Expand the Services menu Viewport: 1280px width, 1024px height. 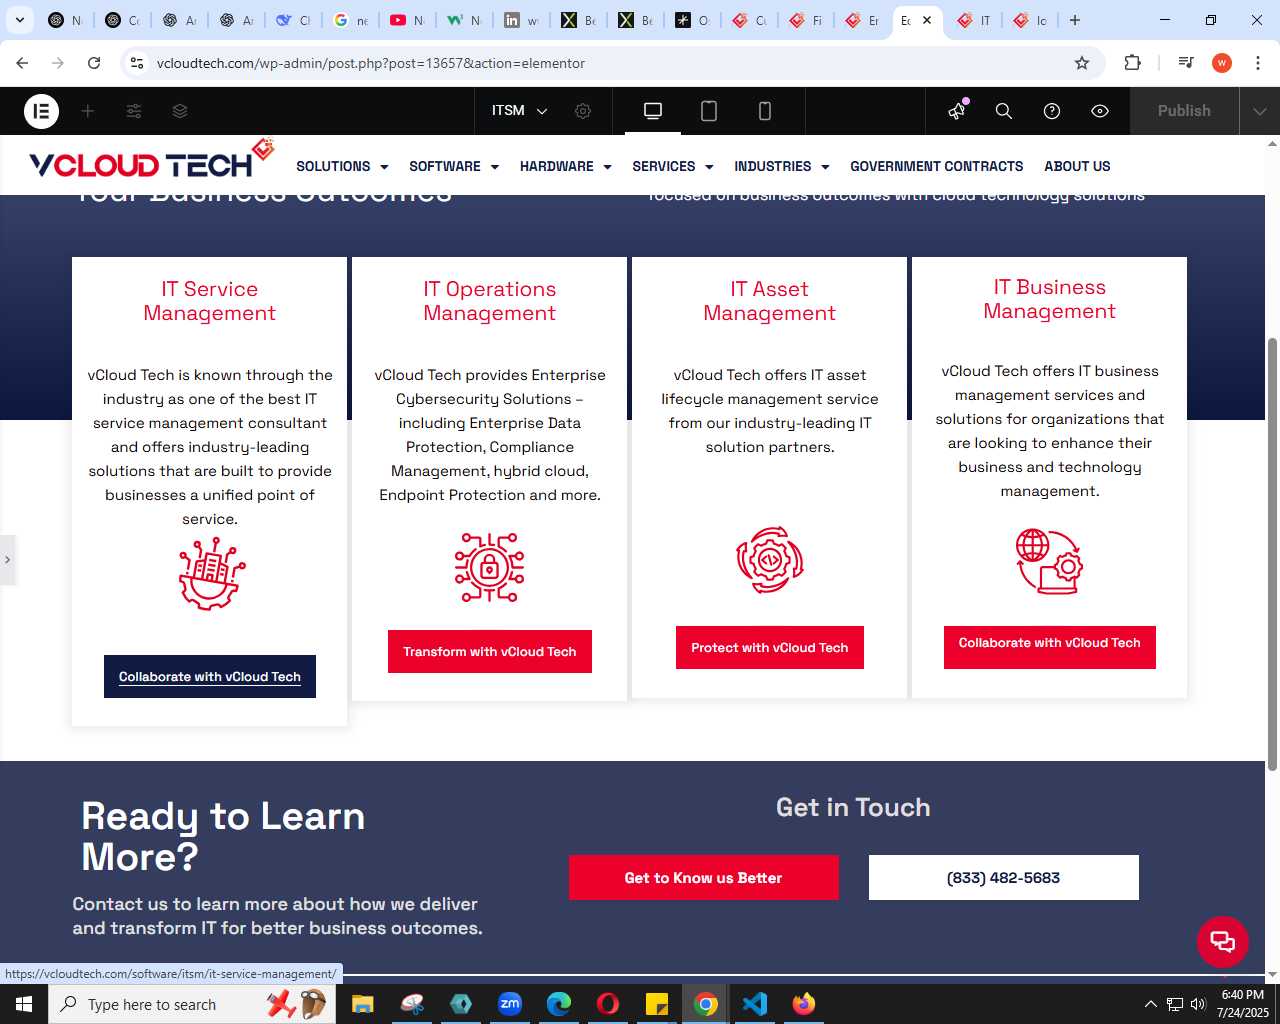pyautogui.click(x=673, y=166)
